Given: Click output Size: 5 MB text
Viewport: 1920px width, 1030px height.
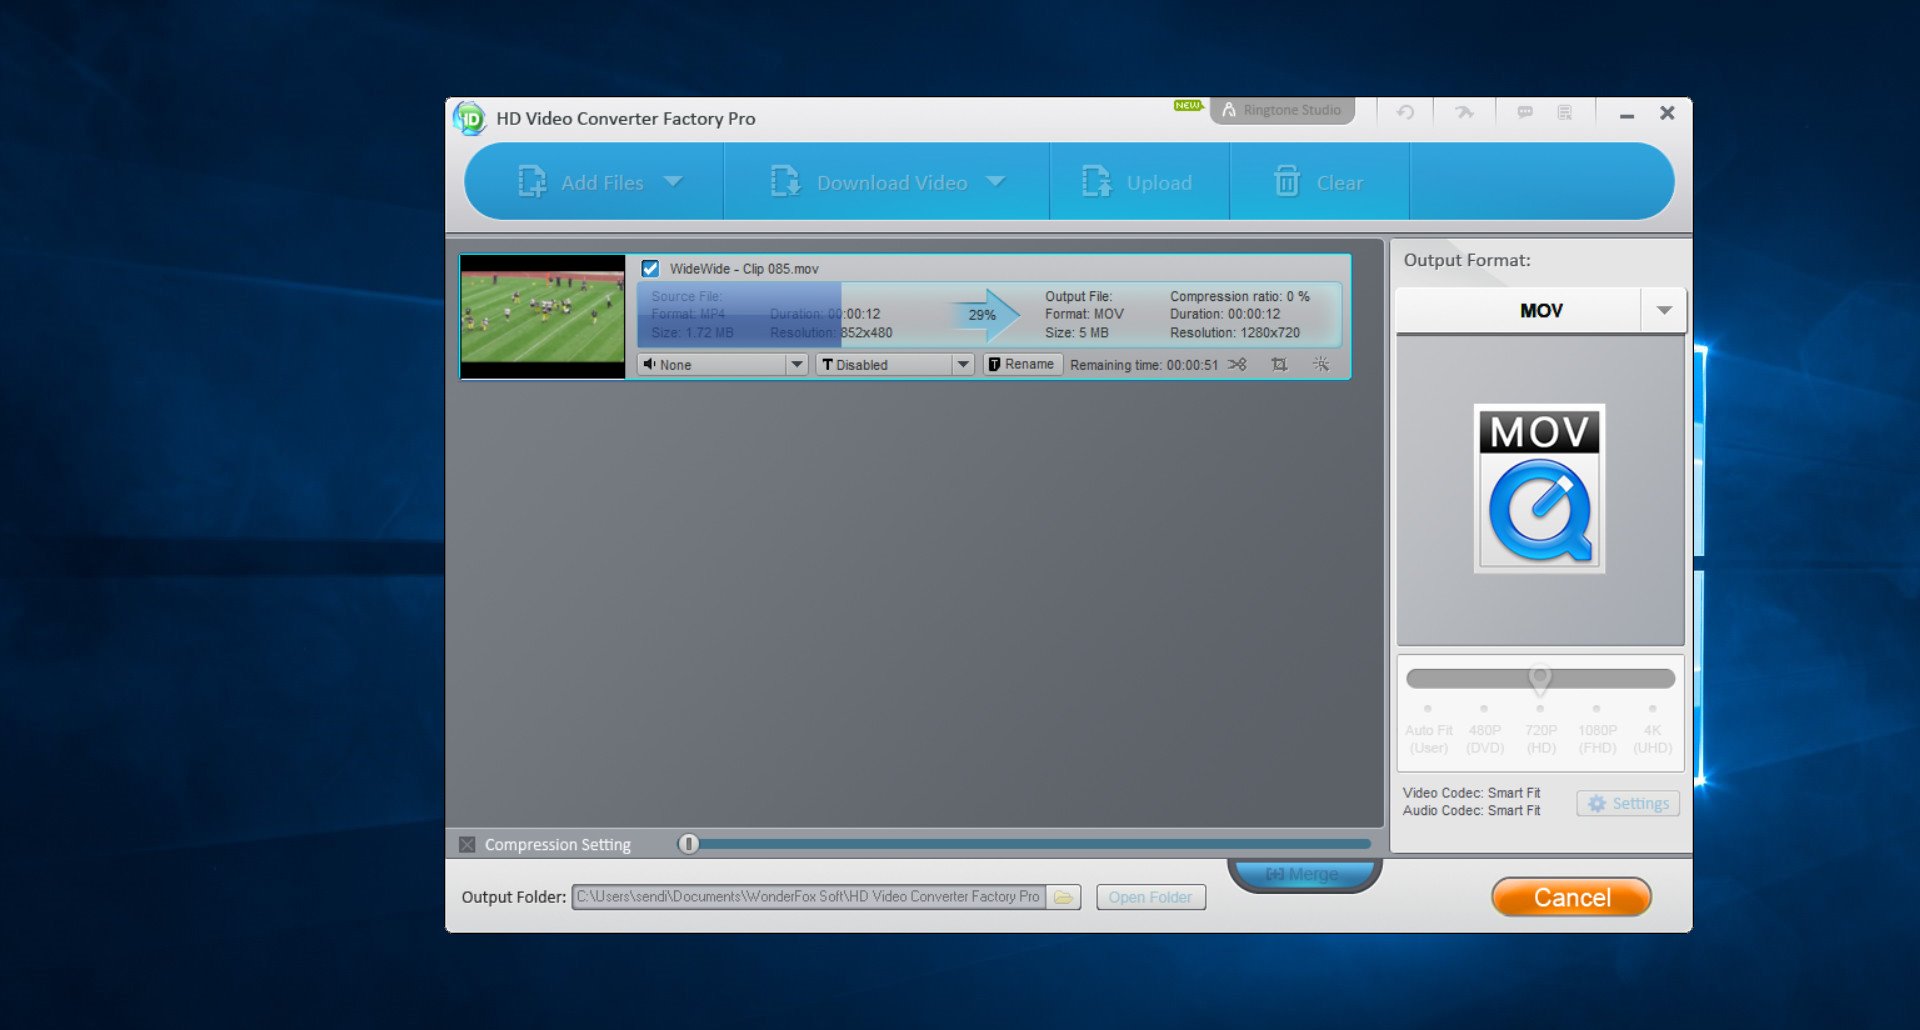Looking at the screenshot, I should [x=1077, y=332].
